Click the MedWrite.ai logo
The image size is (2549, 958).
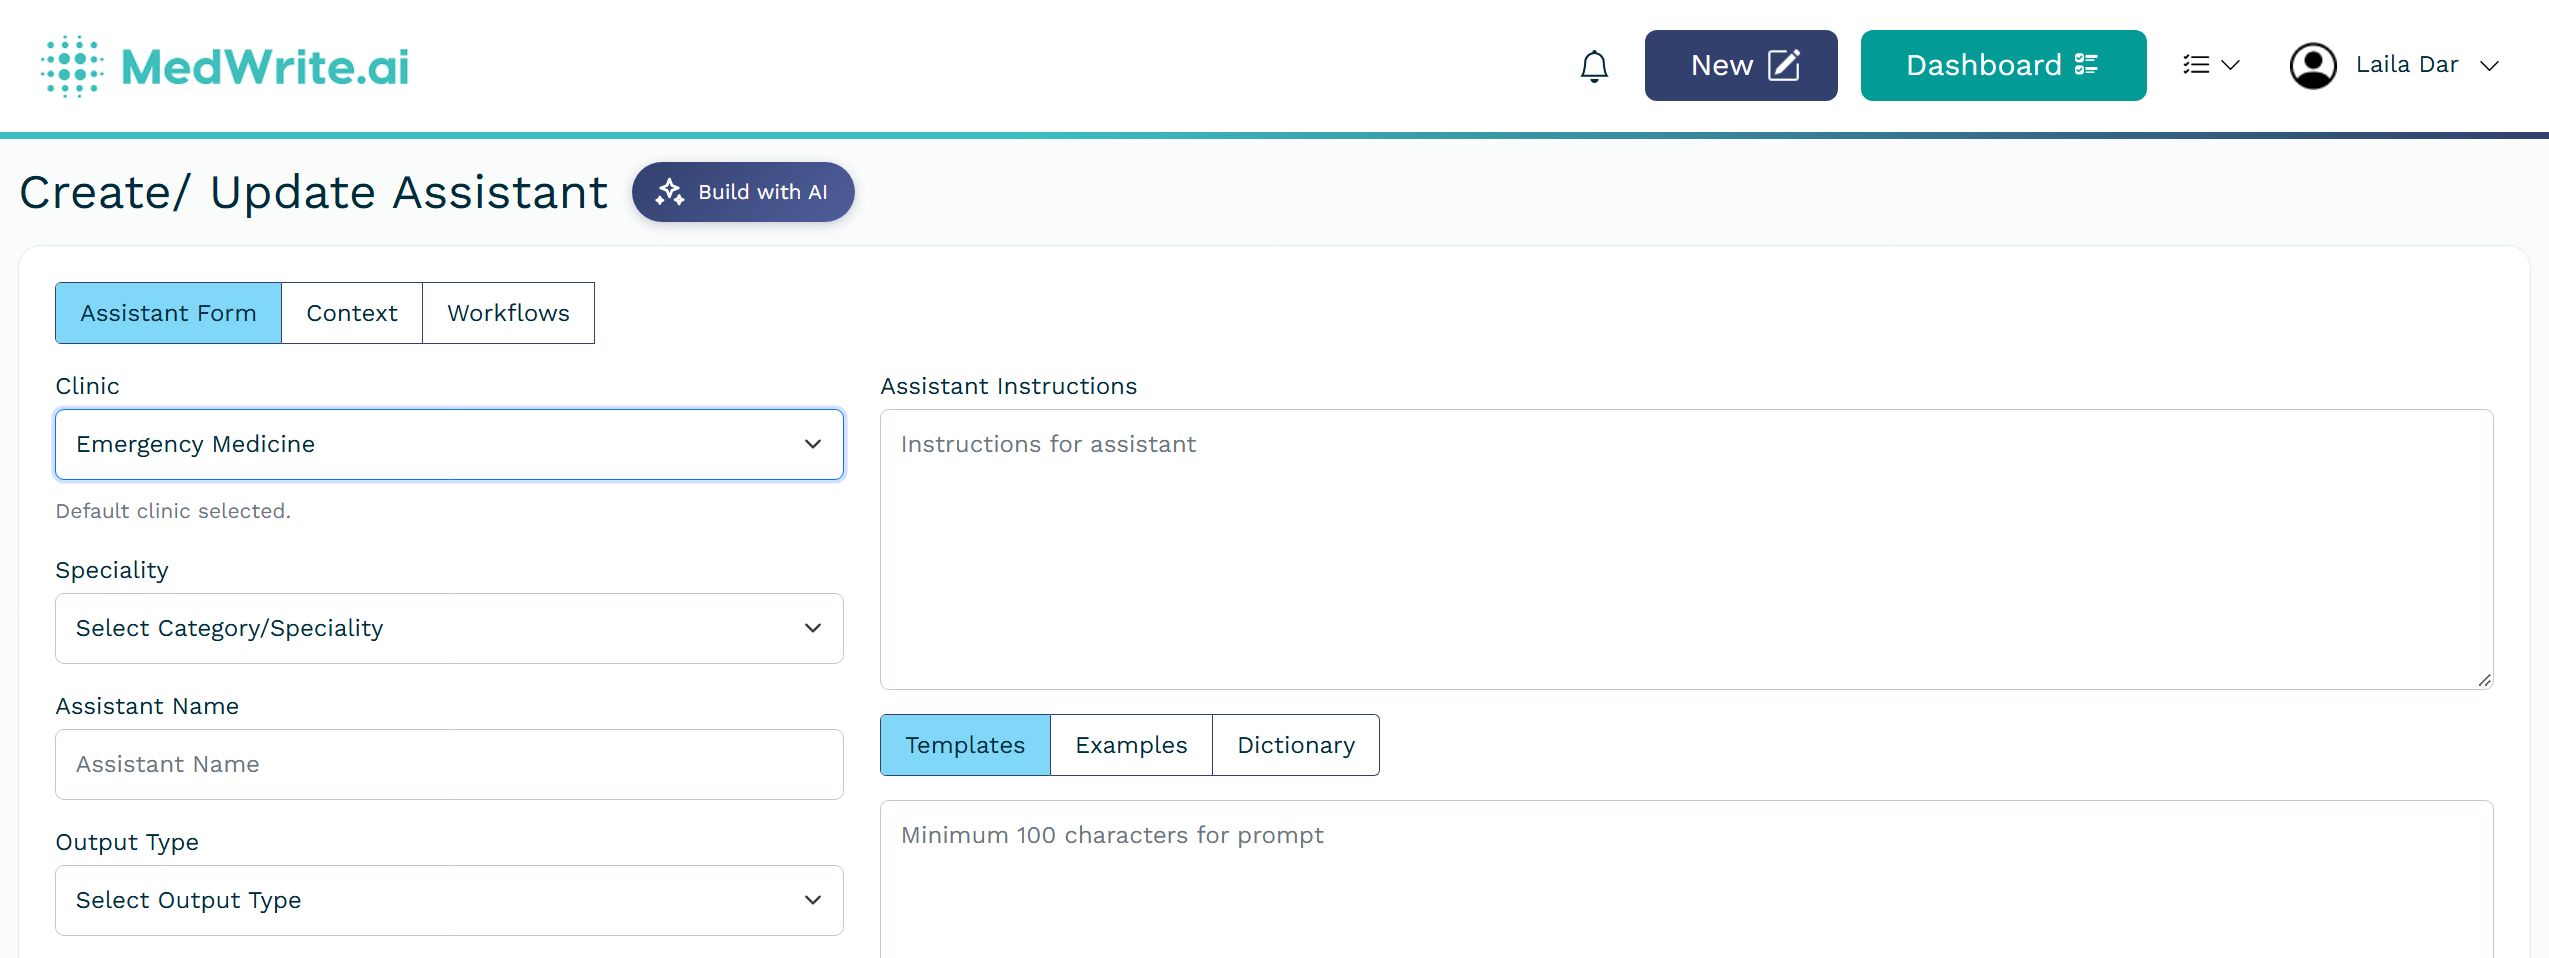tap(225, 66)
